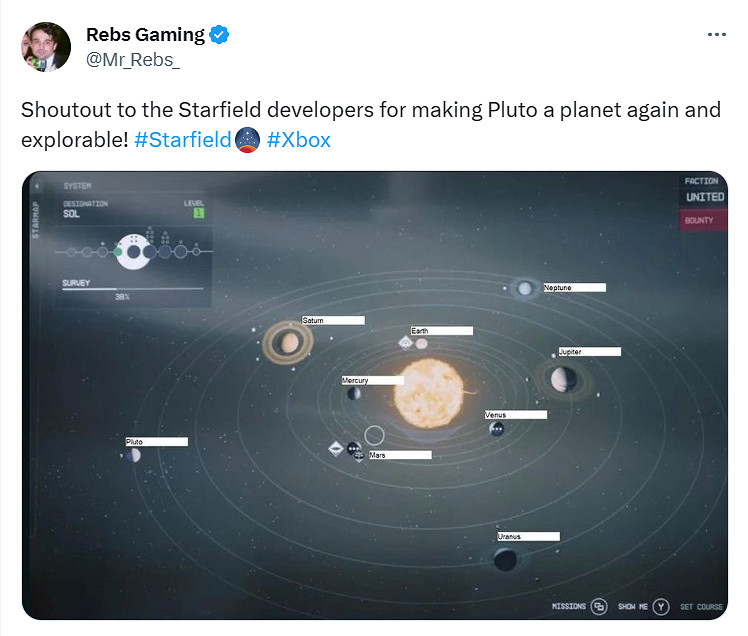The height and width of the screenshot is (636, 748).
Task: Click the Sun at the system center
Action: click(428, 395)
